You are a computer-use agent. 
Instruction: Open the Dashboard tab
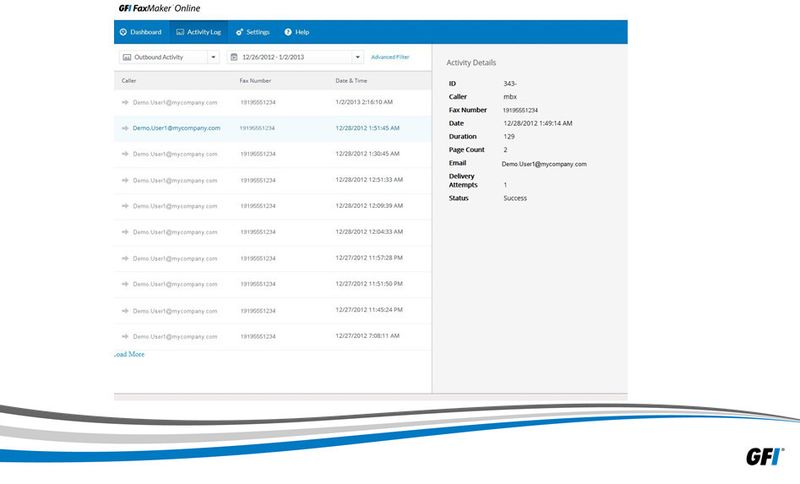(141, 32)
